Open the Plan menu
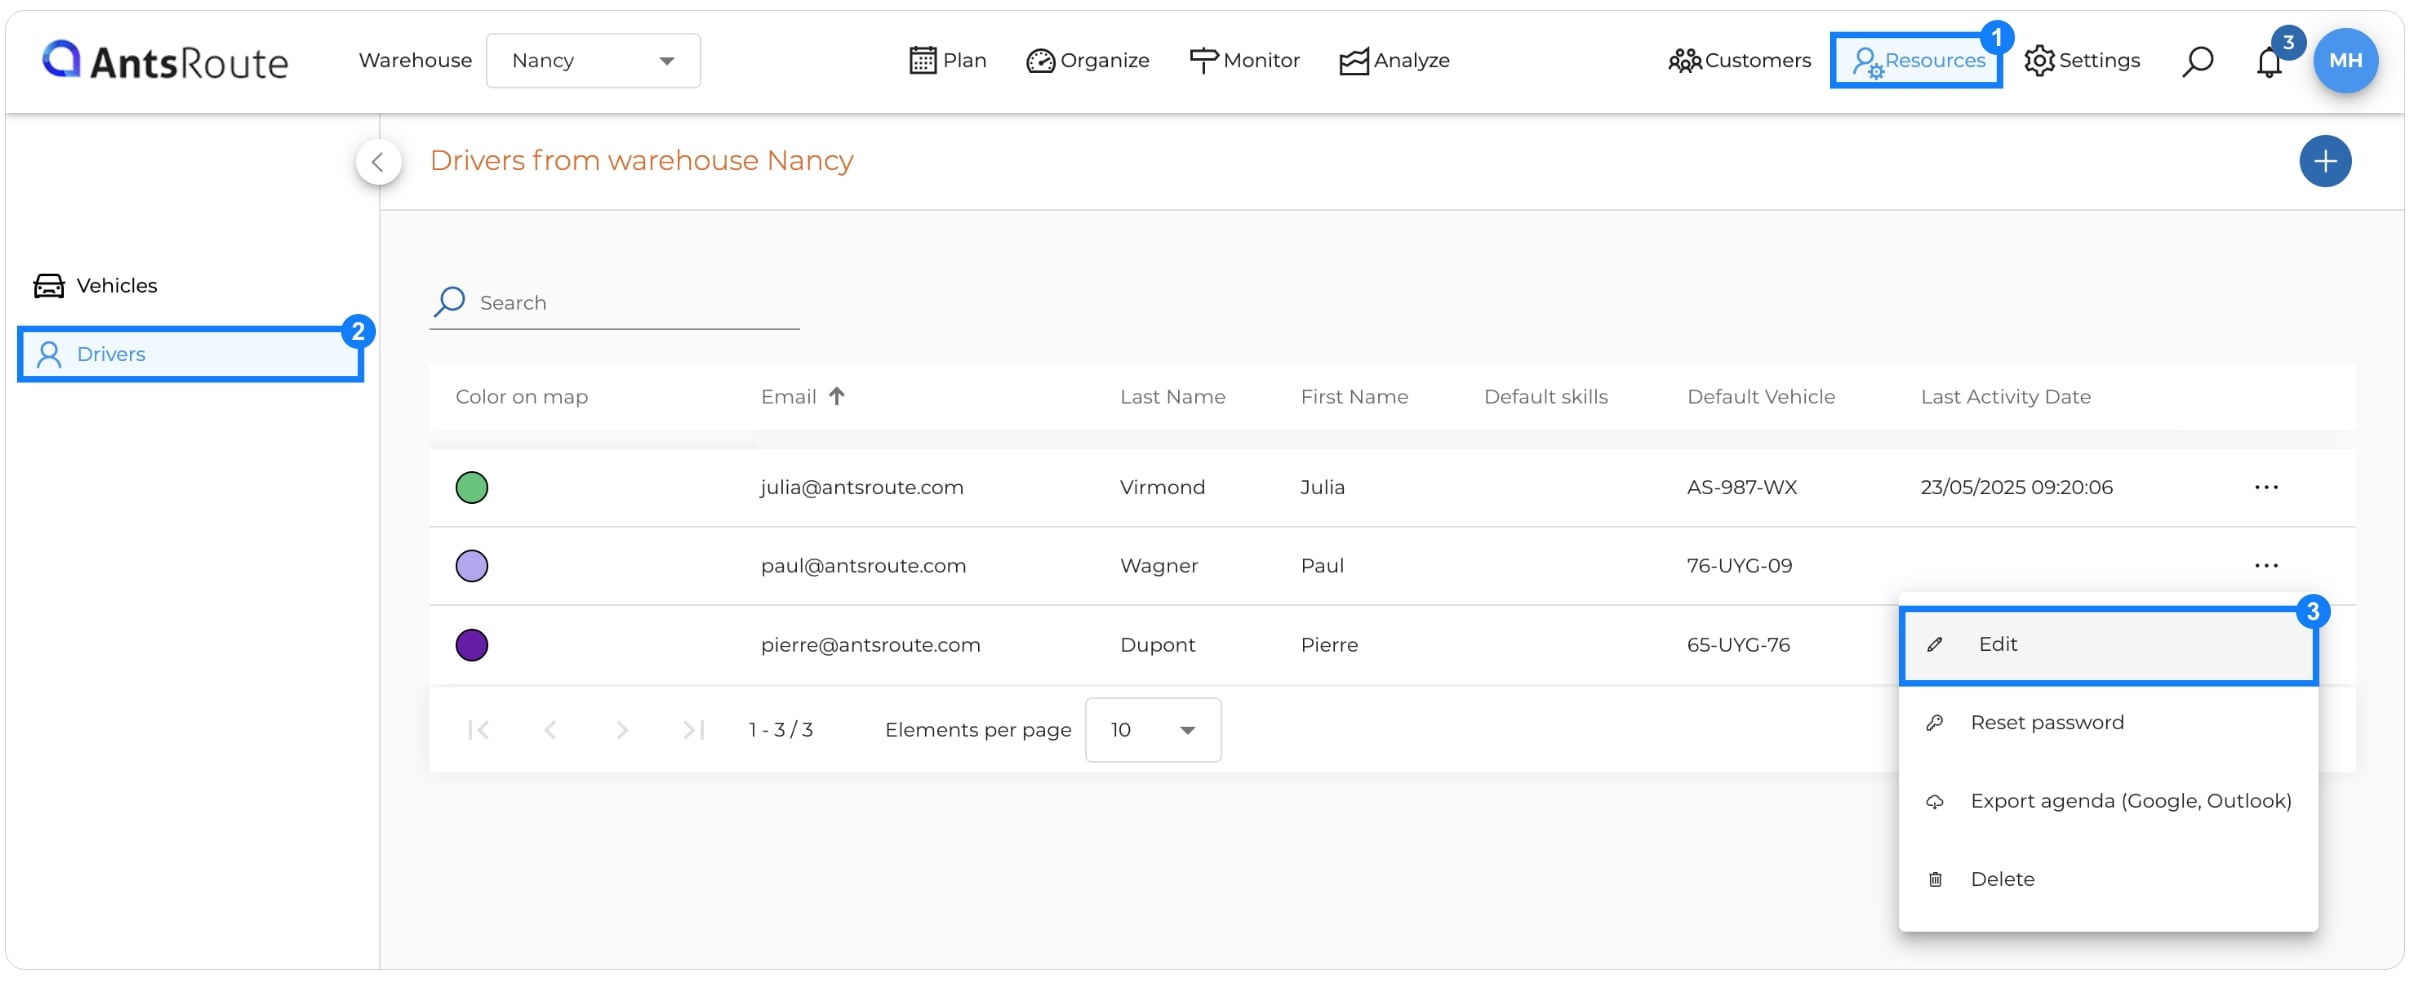The height and width of the screenshot is (982, 2410). click(947, 61)
